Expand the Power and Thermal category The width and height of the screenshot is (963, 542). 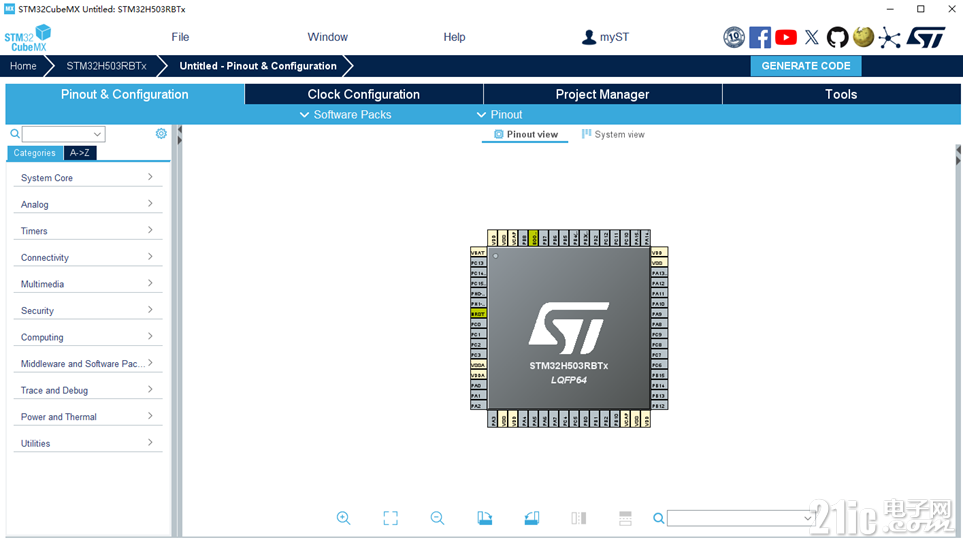click(87, 417)
